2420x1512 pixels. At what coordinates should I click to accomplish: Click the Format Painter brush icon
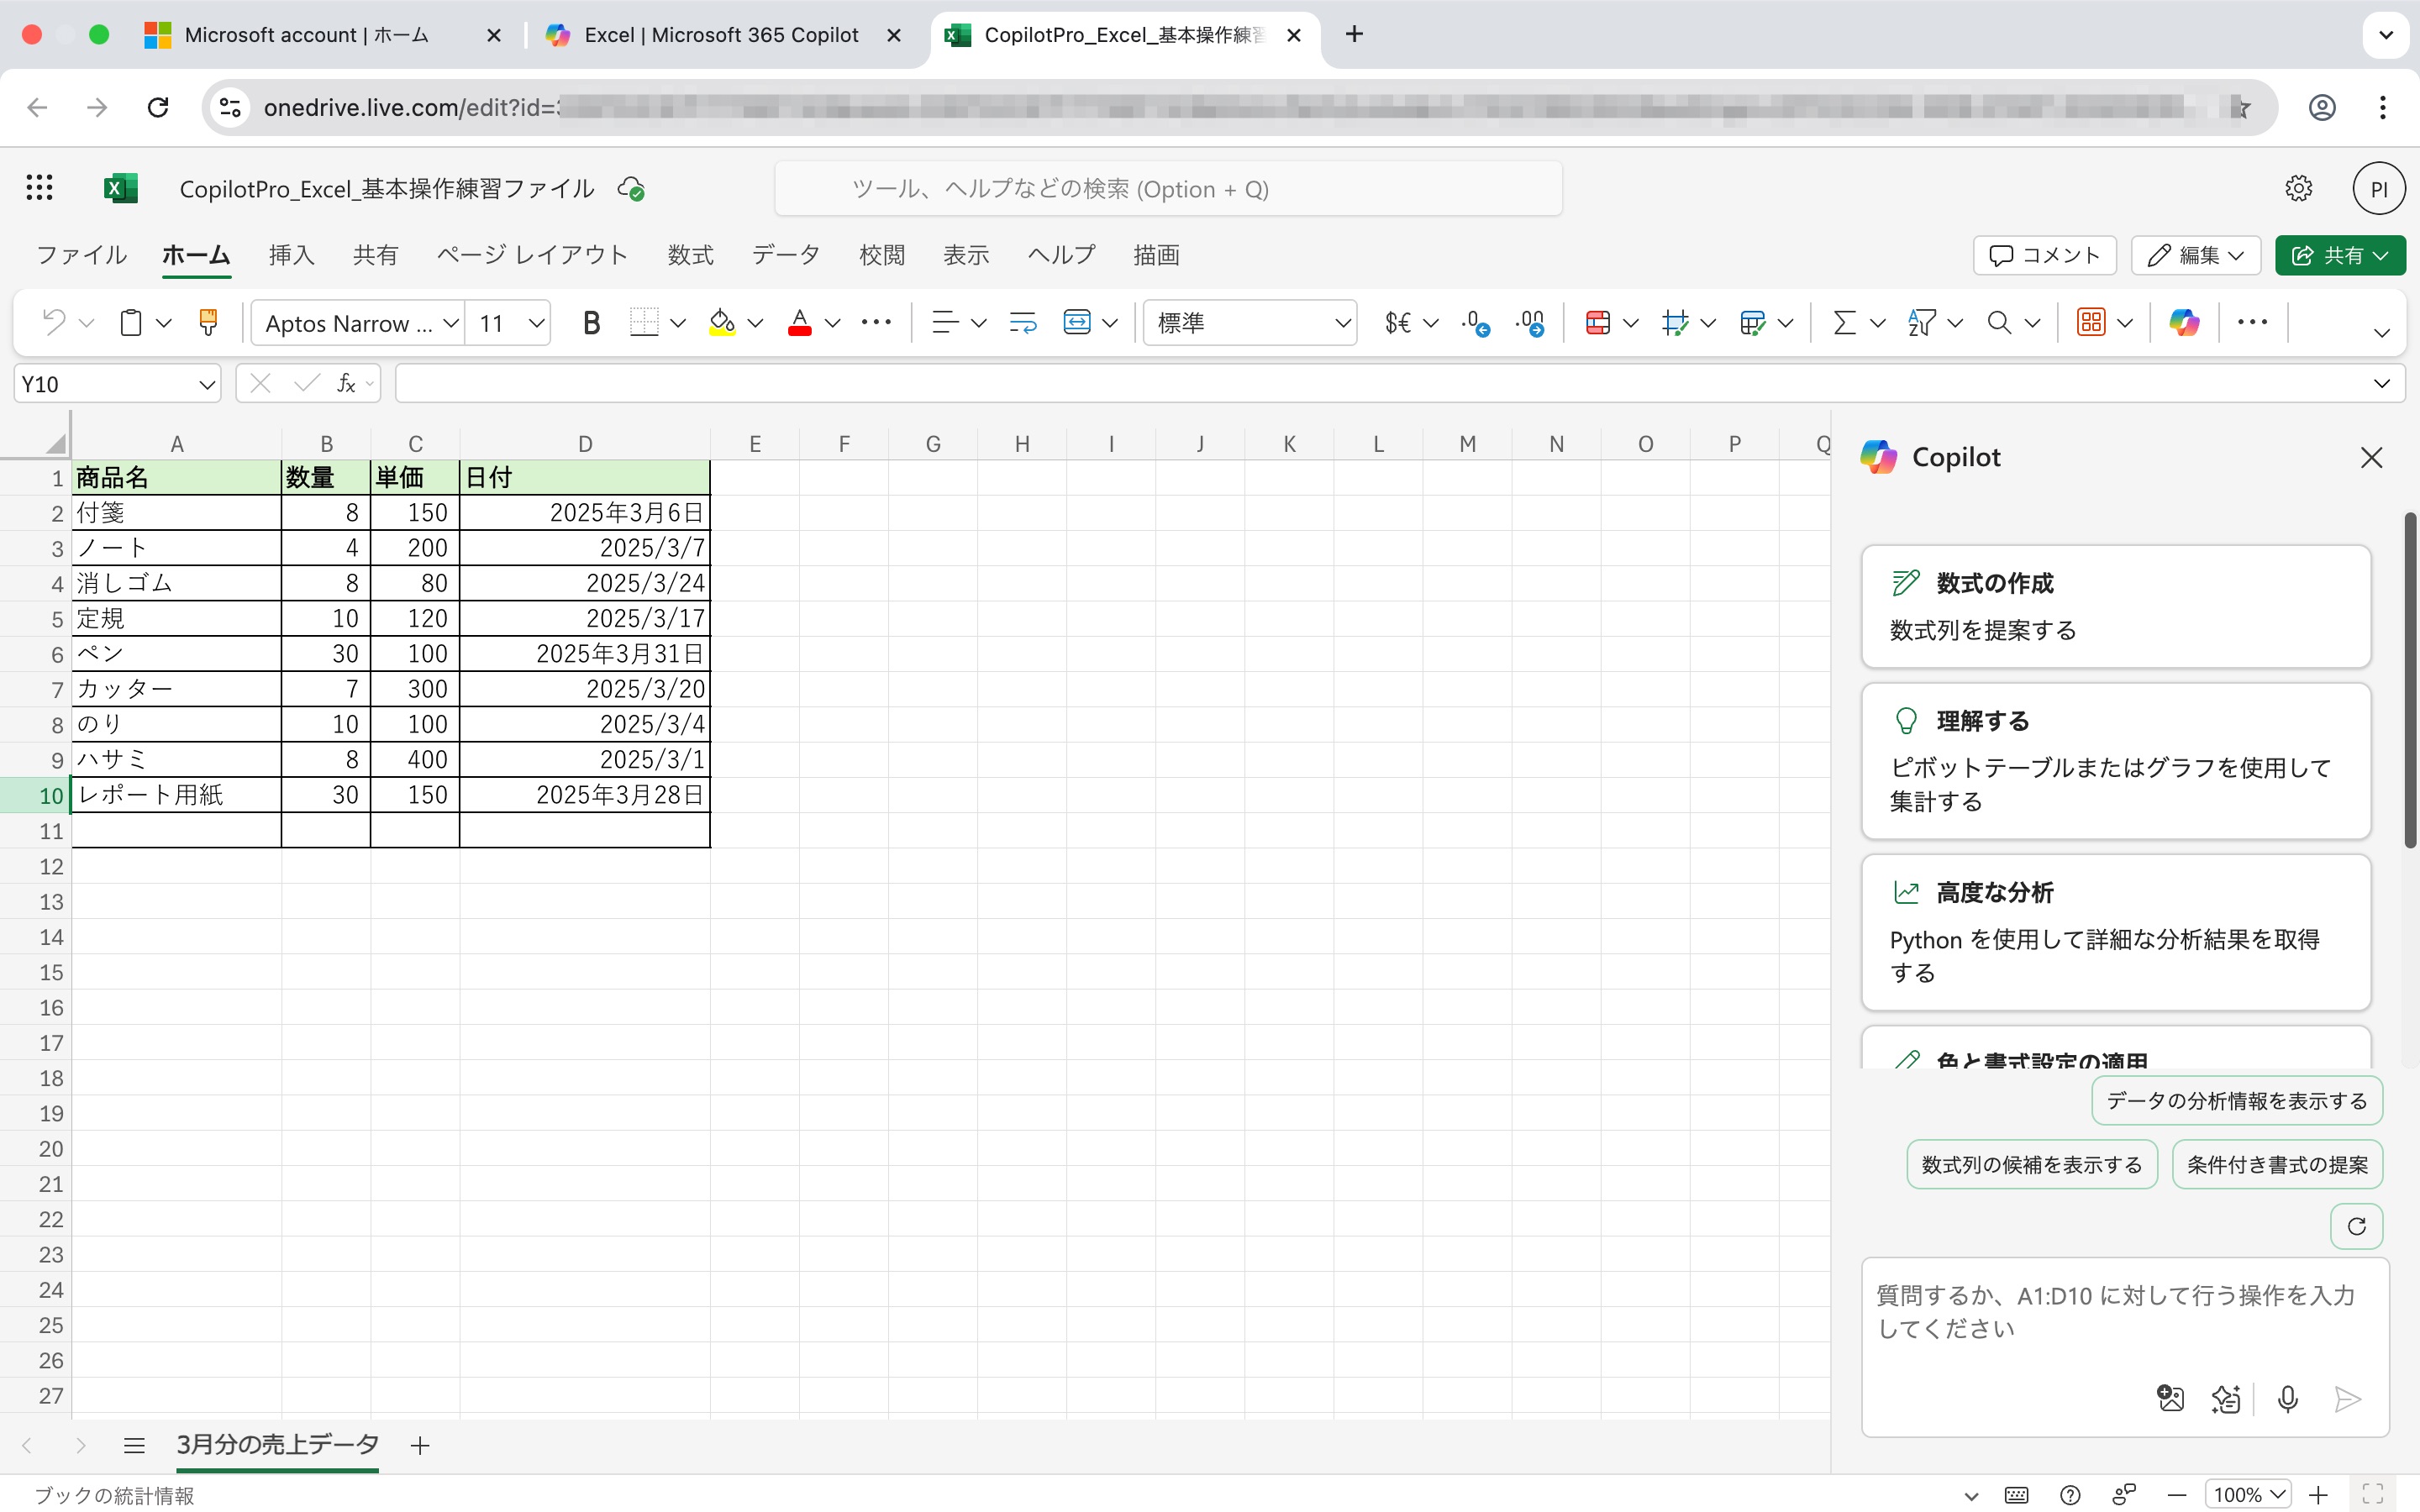point(208,322)
